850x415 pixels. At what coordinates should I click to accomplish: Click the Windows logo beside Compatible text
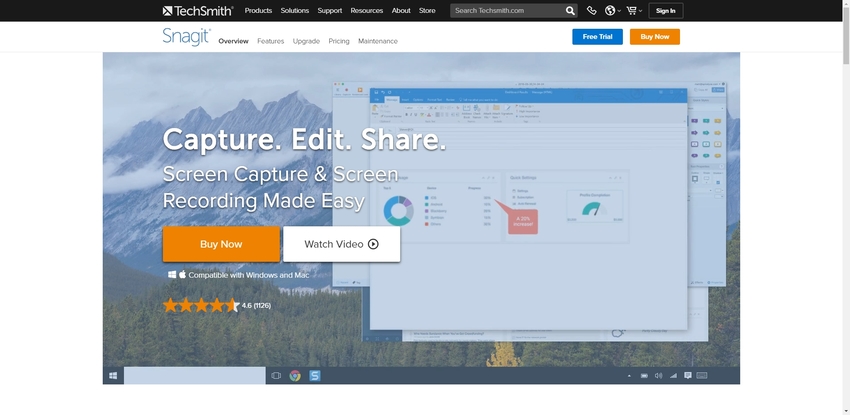(172, 275)
